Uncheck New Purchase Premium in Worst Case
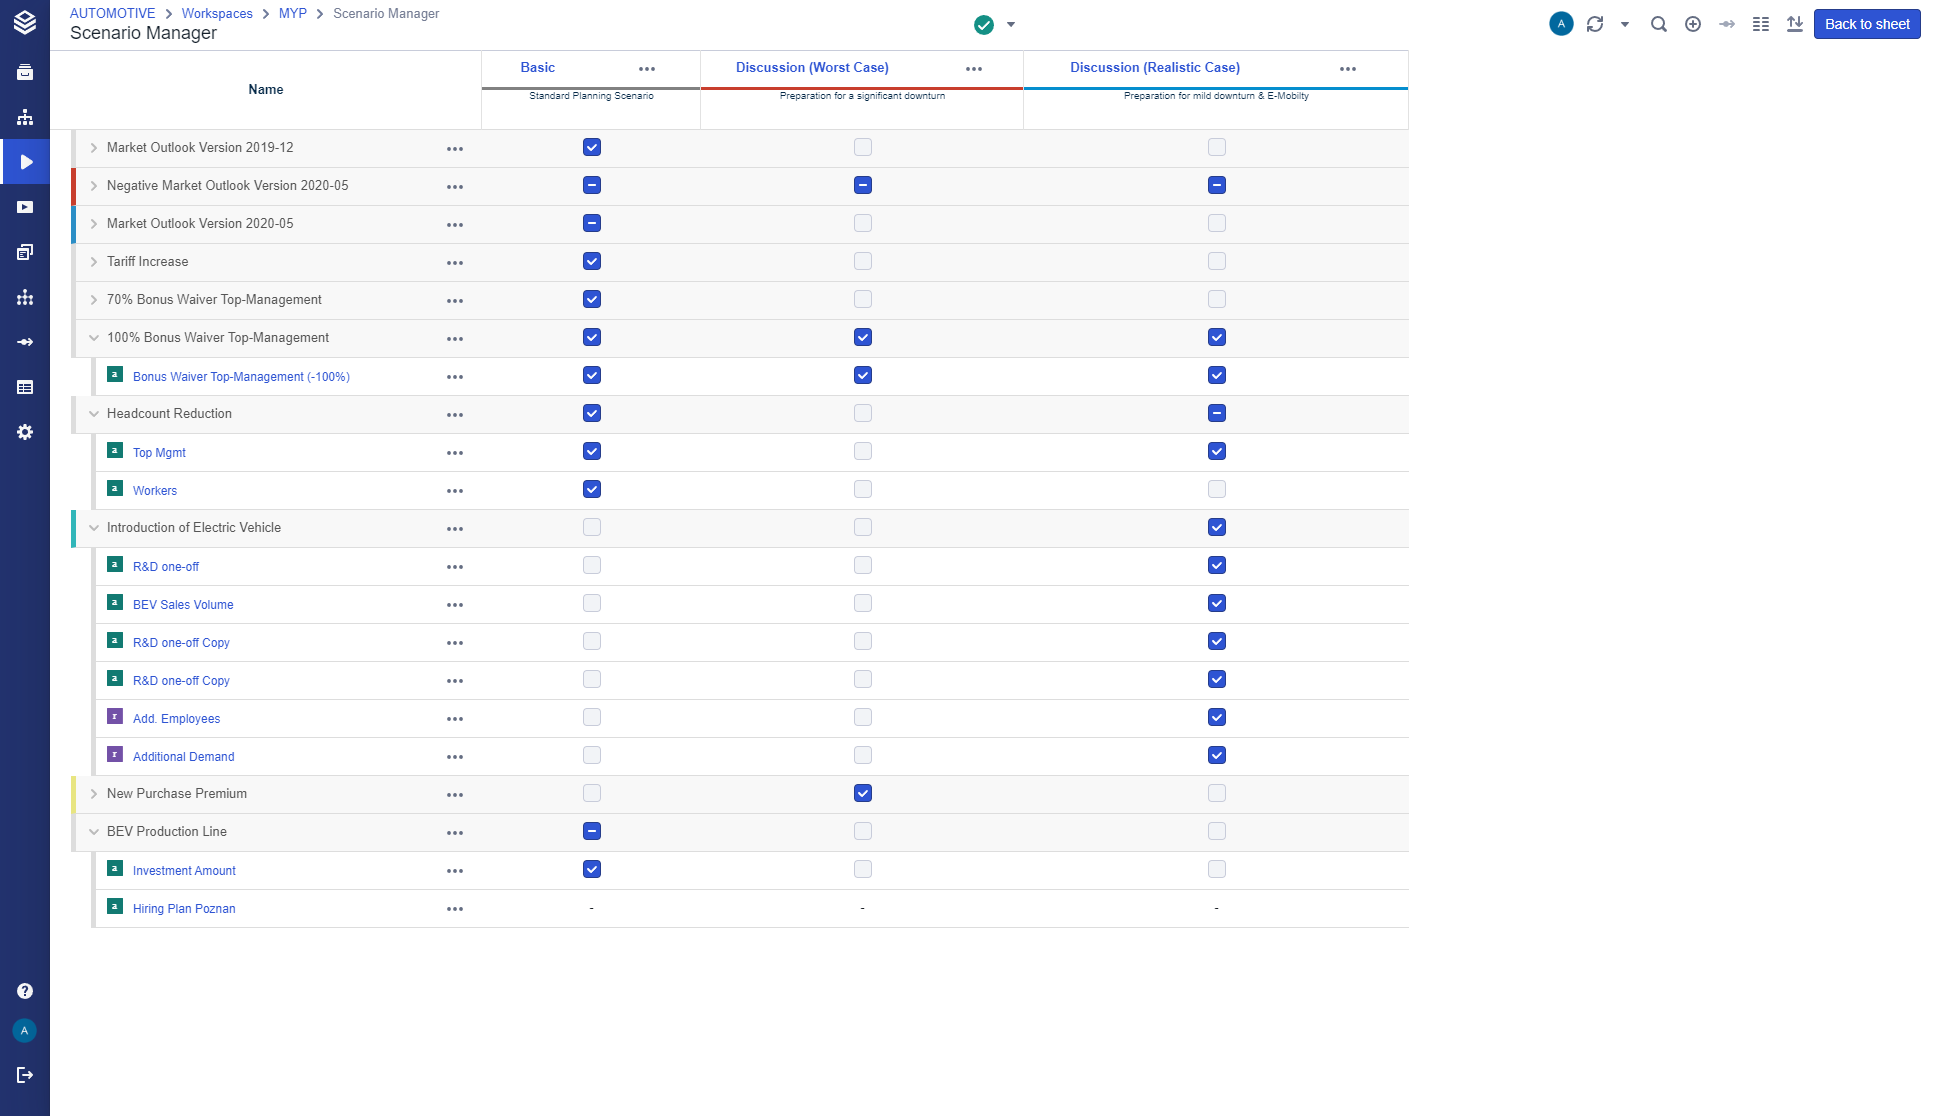 [863, 793]
